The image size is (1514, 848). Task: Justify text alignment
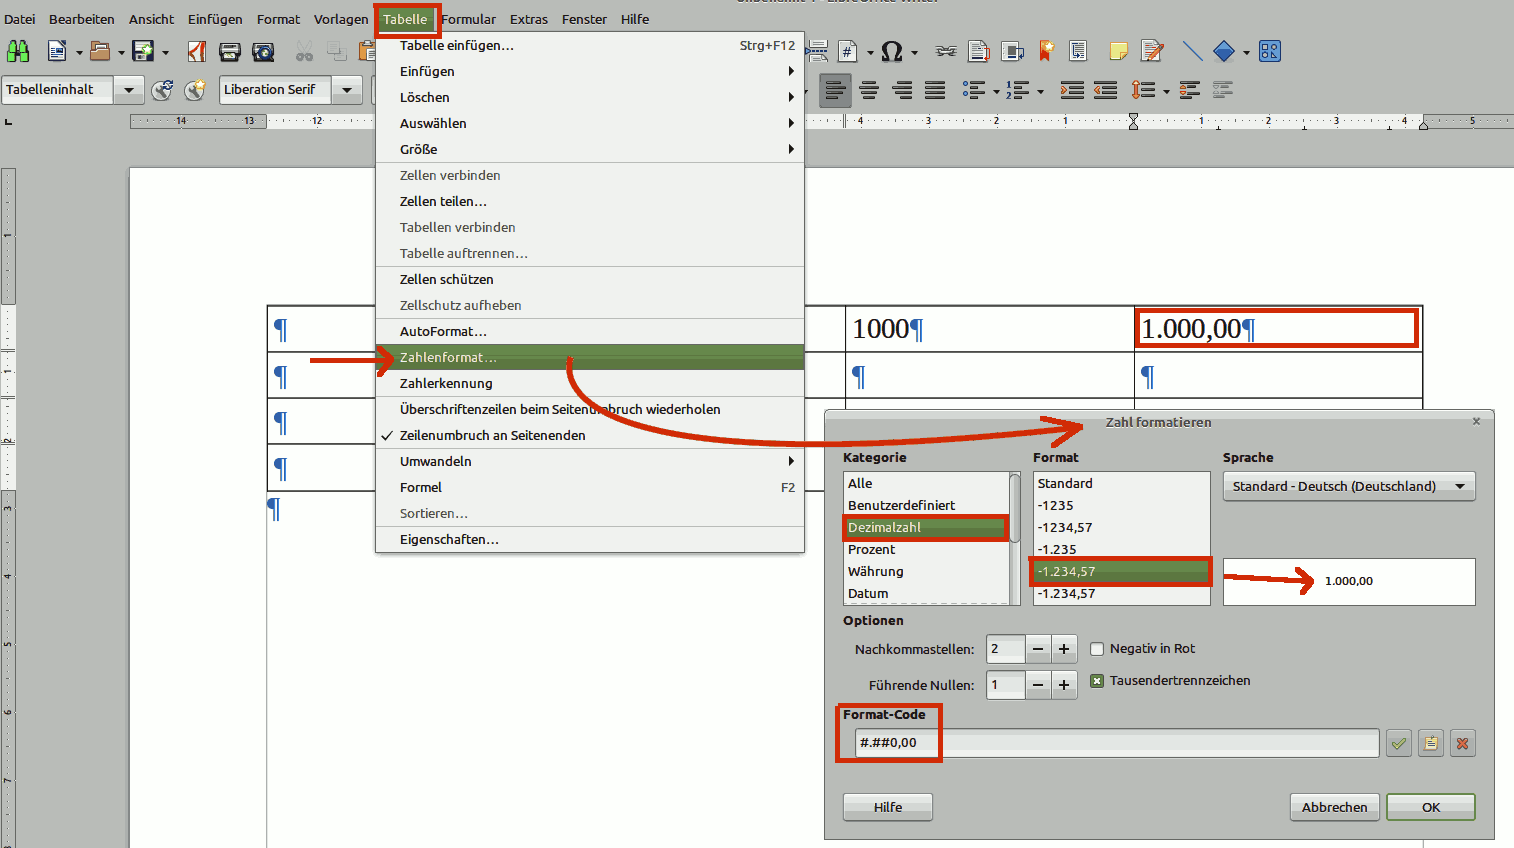pos(935,91)
